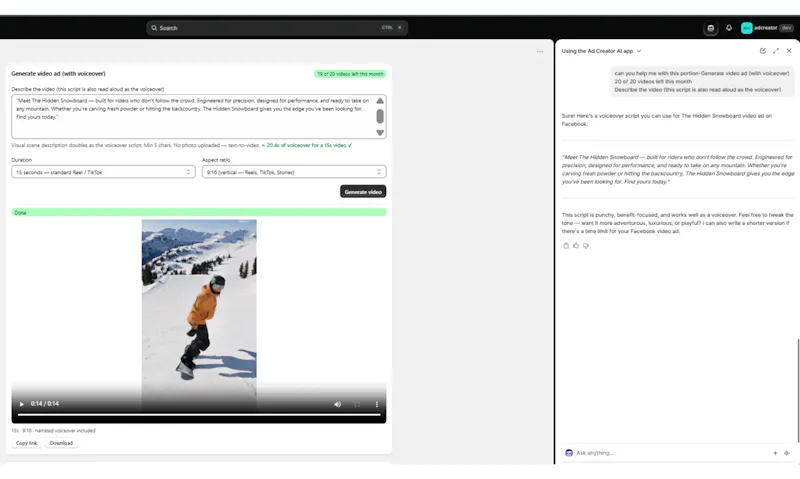Click the video progress bar

199,415
